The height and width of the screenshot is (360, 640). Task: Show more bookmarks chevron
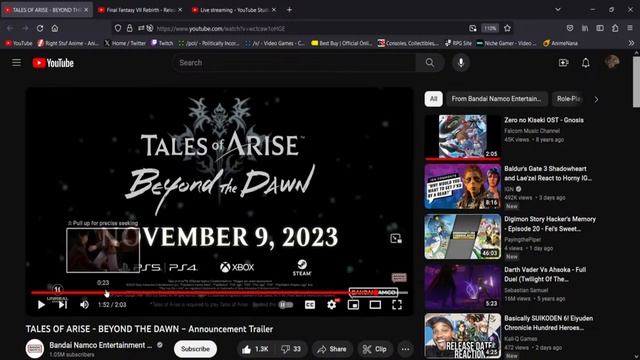coord(631,43)
